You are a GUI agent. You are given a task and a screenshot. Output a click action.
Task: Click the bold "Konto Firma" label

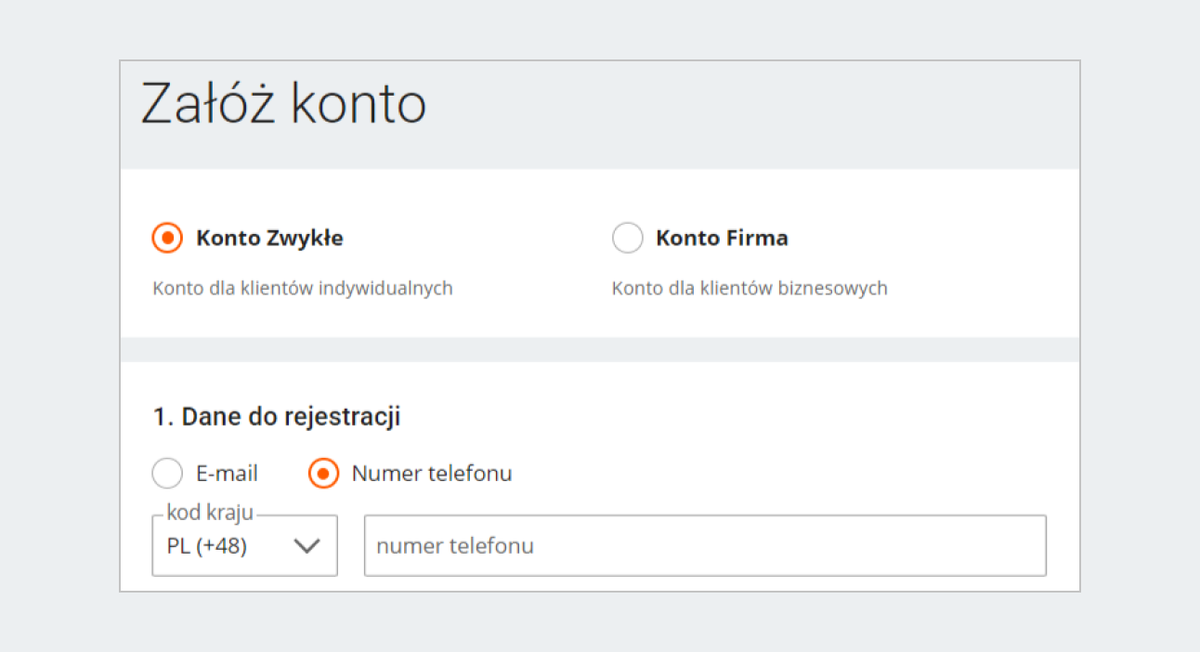pos(722,238)
